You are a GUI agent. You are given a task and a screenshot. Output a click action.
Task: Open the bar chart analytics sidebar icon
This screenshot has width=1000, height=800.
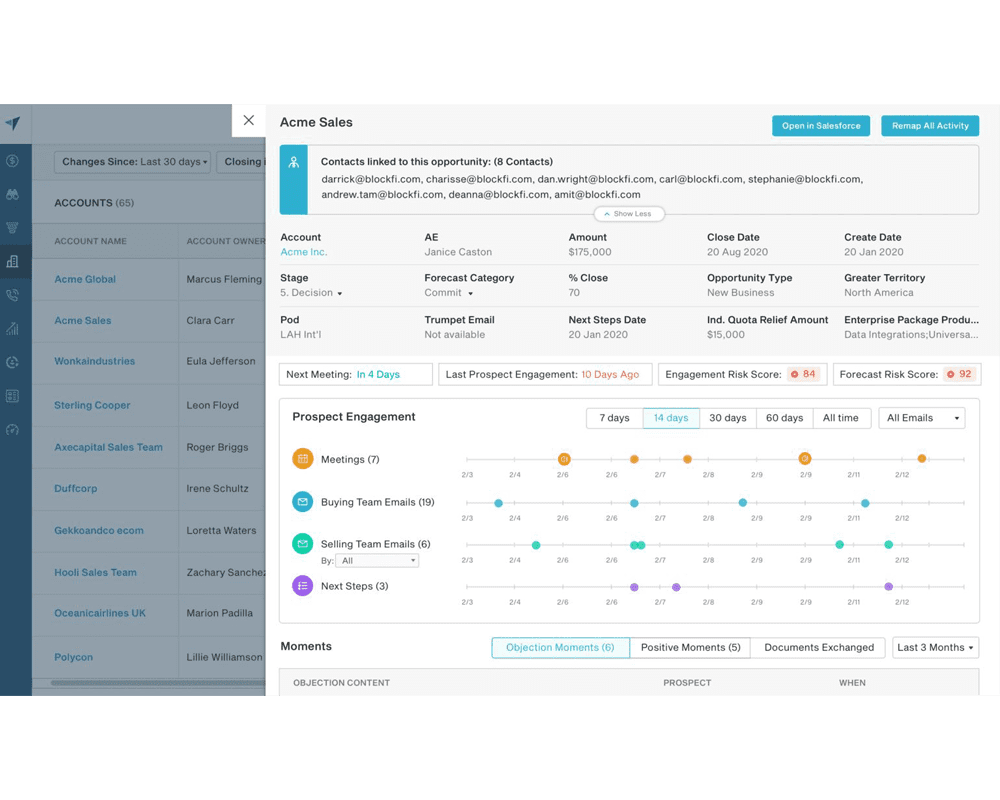click(12, 328)
